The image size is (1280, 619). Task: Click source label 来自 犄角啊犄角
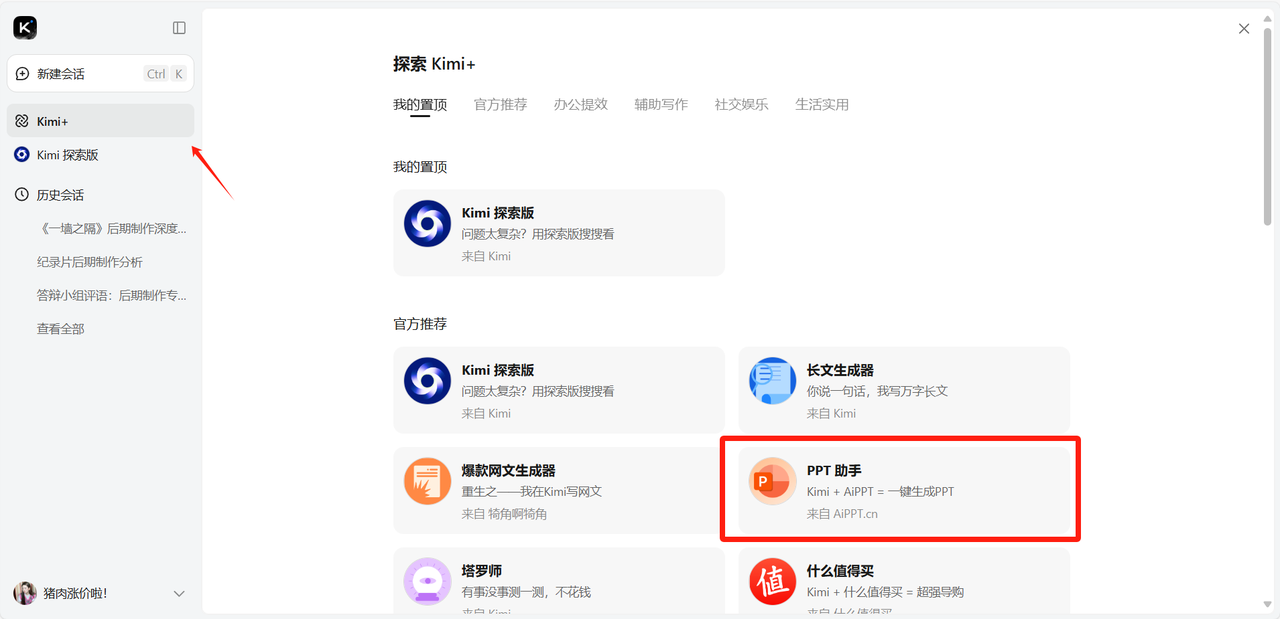click(504, 514)
